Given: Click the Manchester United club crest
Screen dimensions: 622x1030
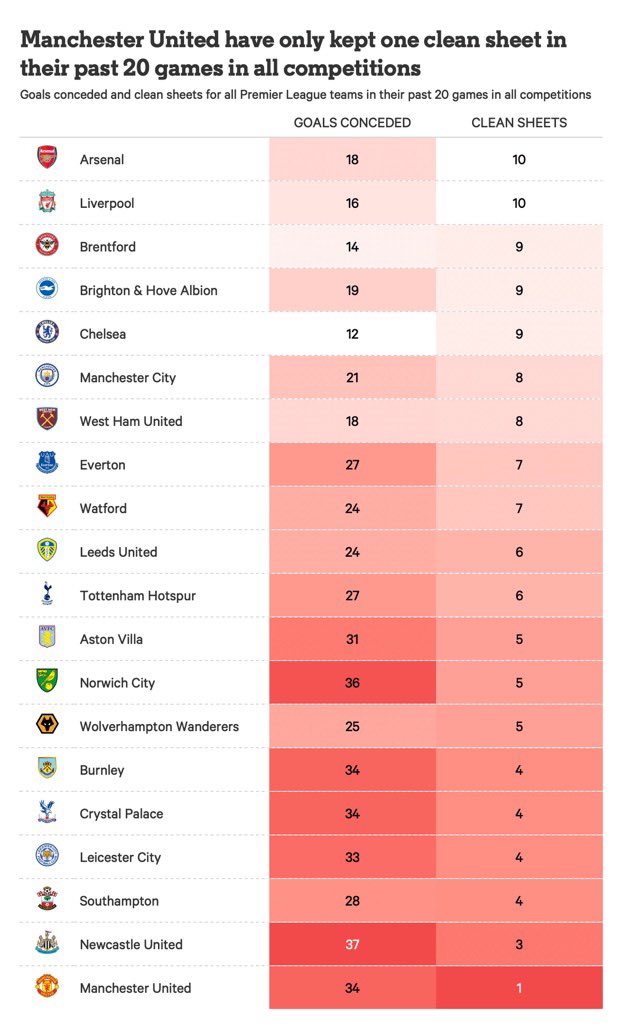Looking at the screenshot, I should point(47,988).
